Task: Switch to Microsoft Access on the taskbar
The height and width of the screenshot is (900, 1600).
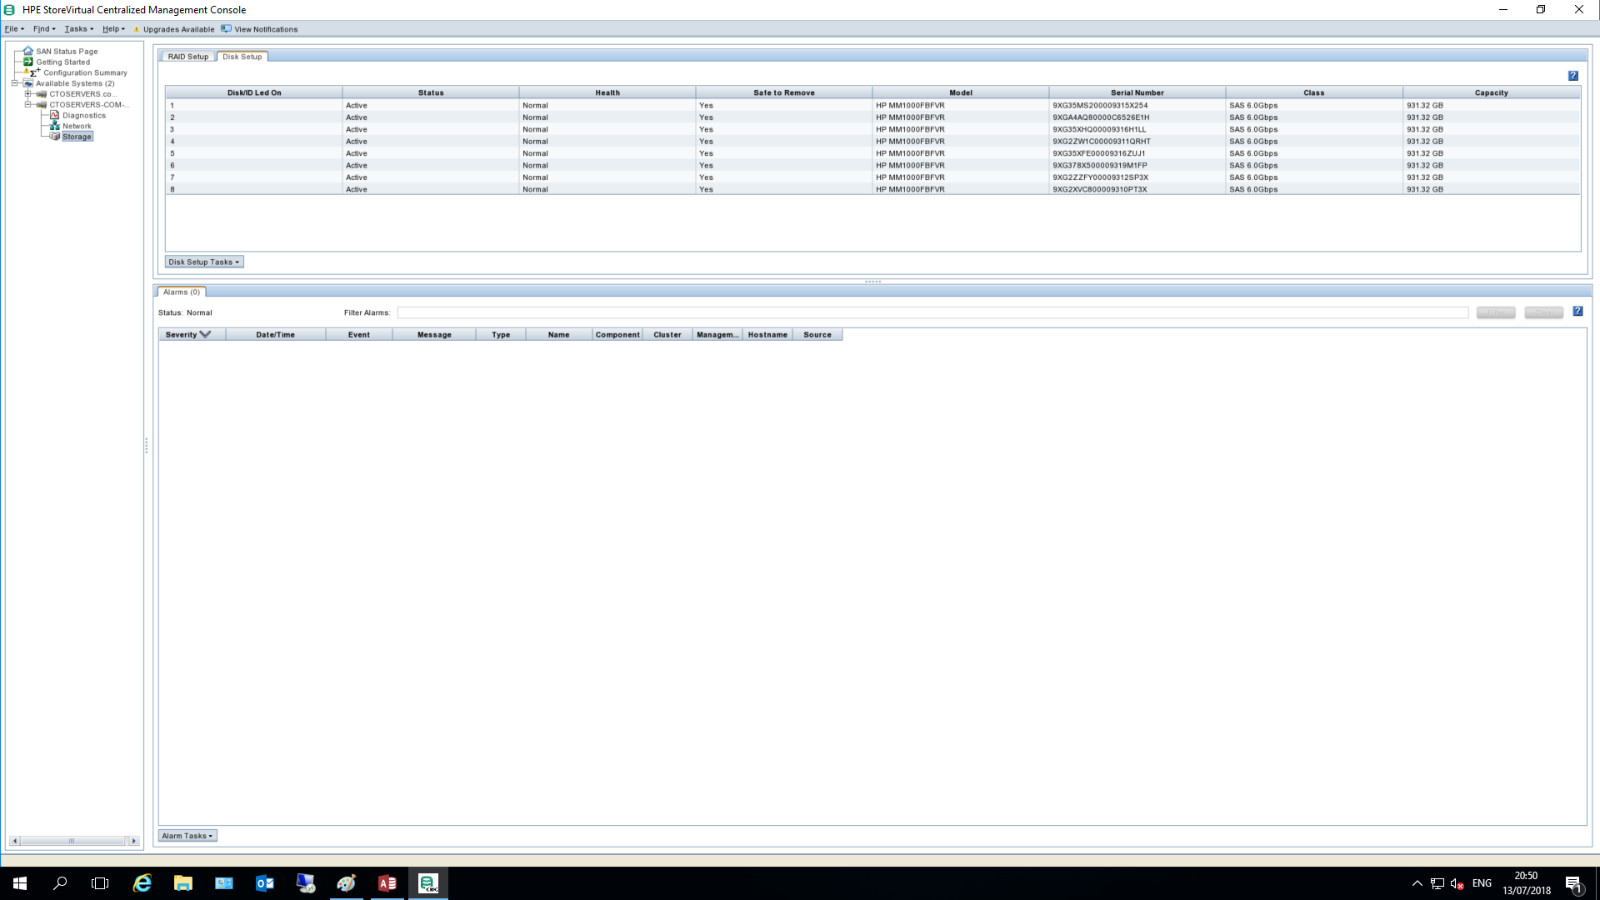Action: pyautogui.click(x=387, y=883)
